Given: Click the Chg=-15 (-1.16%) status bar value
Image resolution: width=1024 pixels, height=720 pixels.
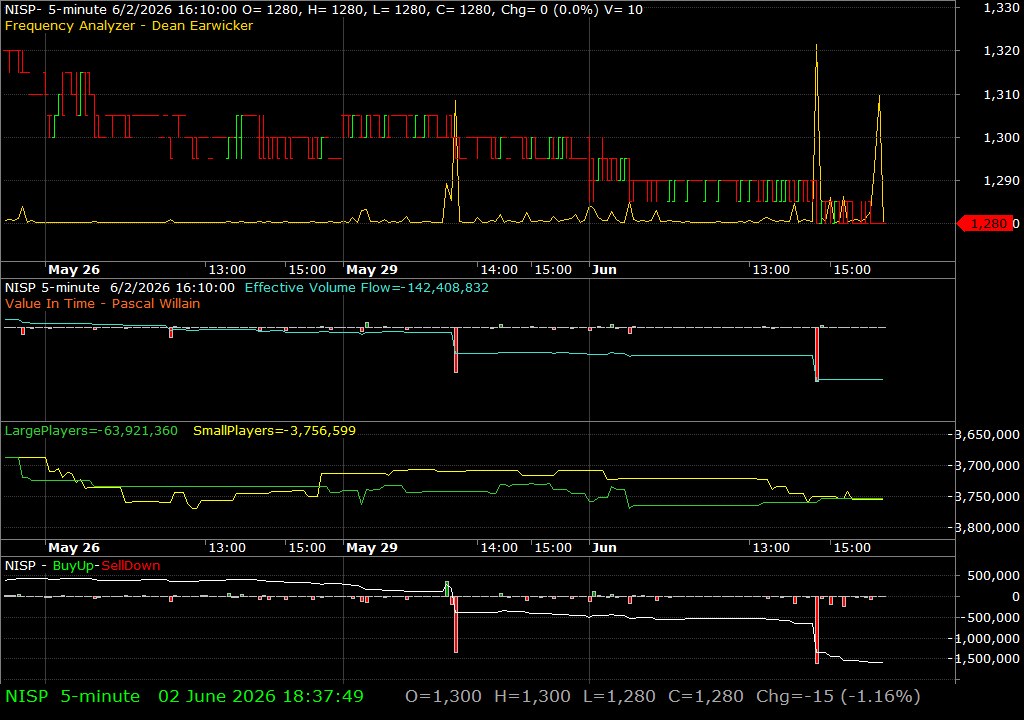Looking at the screenshot, I should [838, 696].
